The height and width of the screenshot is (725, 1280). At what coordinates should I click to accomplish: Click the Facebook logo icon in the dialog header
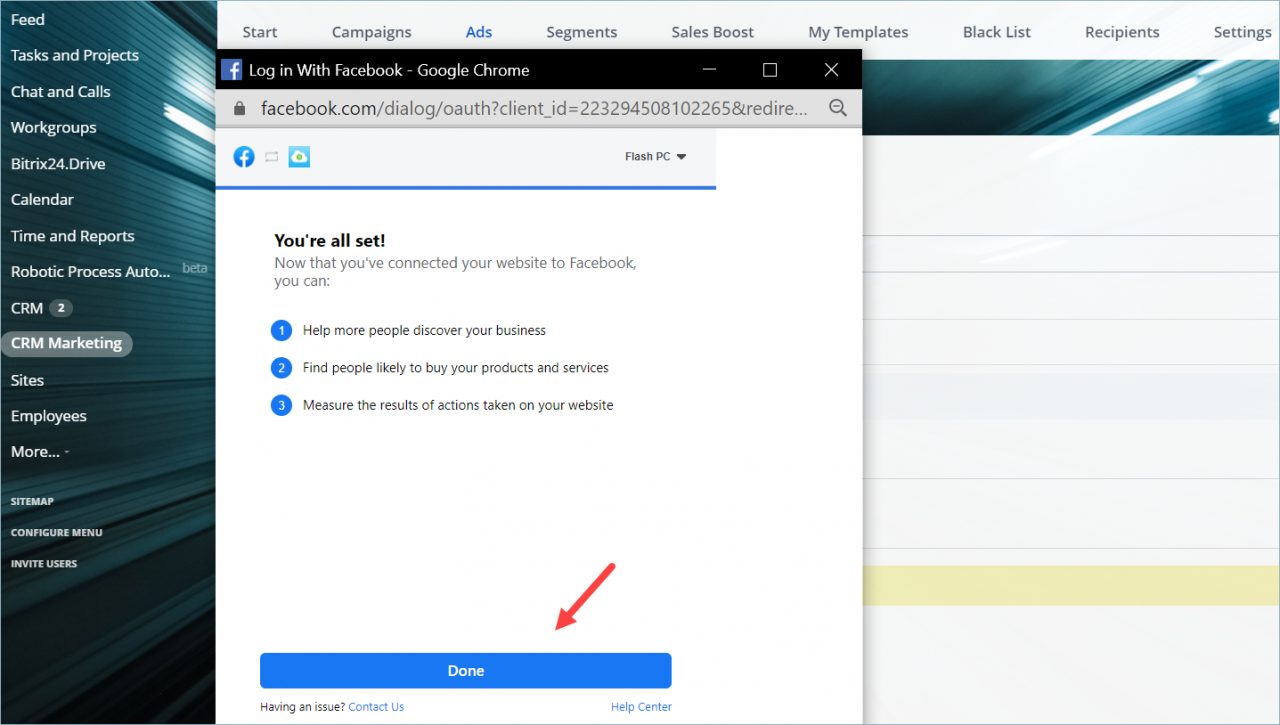[x=244, y=157]
